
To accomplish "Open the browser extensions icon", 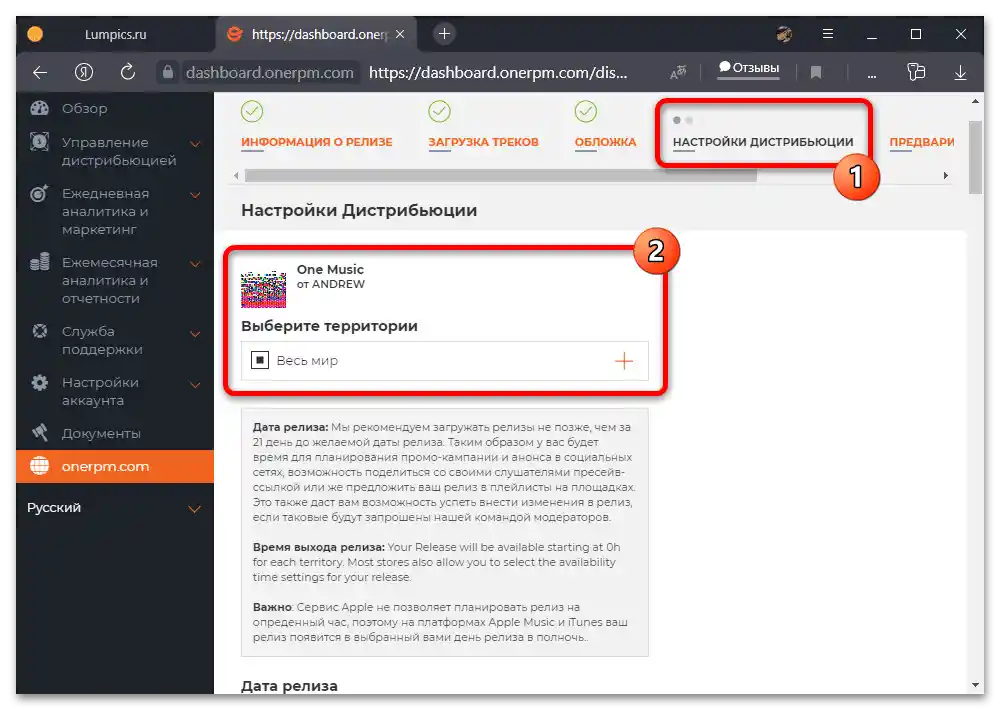I will [916, 71].
